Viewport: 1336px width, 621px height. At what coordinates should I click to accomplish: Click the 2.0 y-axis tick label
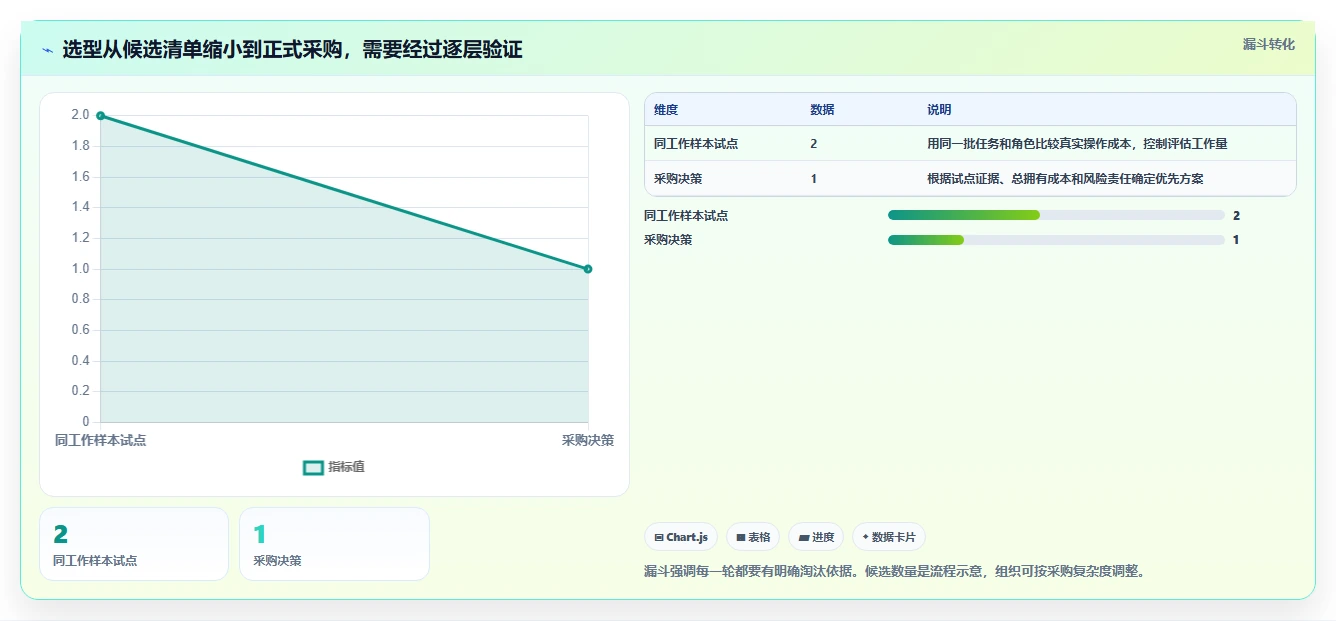click(x=80, y=115)
